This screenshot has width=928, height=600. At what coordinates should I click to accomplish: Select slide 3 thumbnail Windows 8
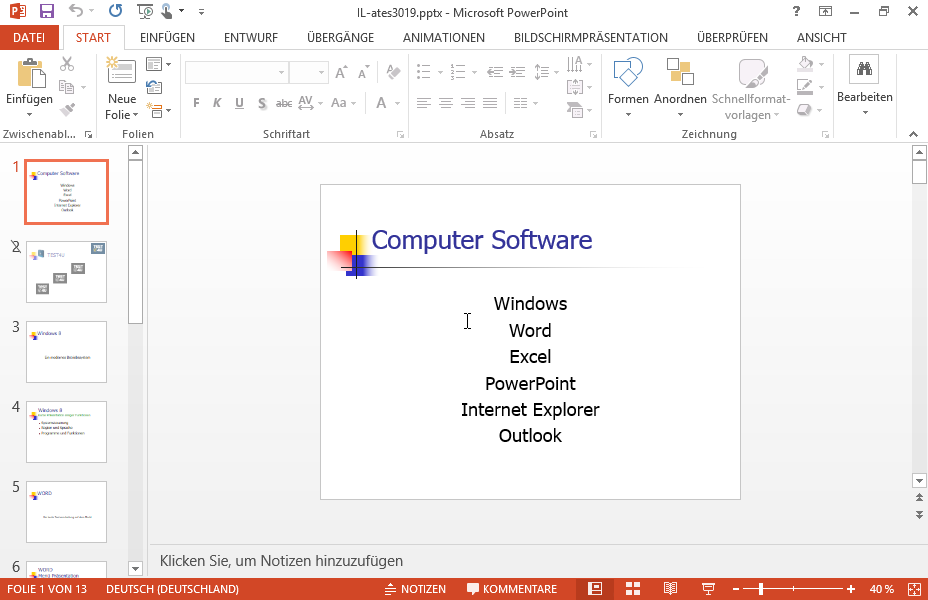click(x=66, y=351)
